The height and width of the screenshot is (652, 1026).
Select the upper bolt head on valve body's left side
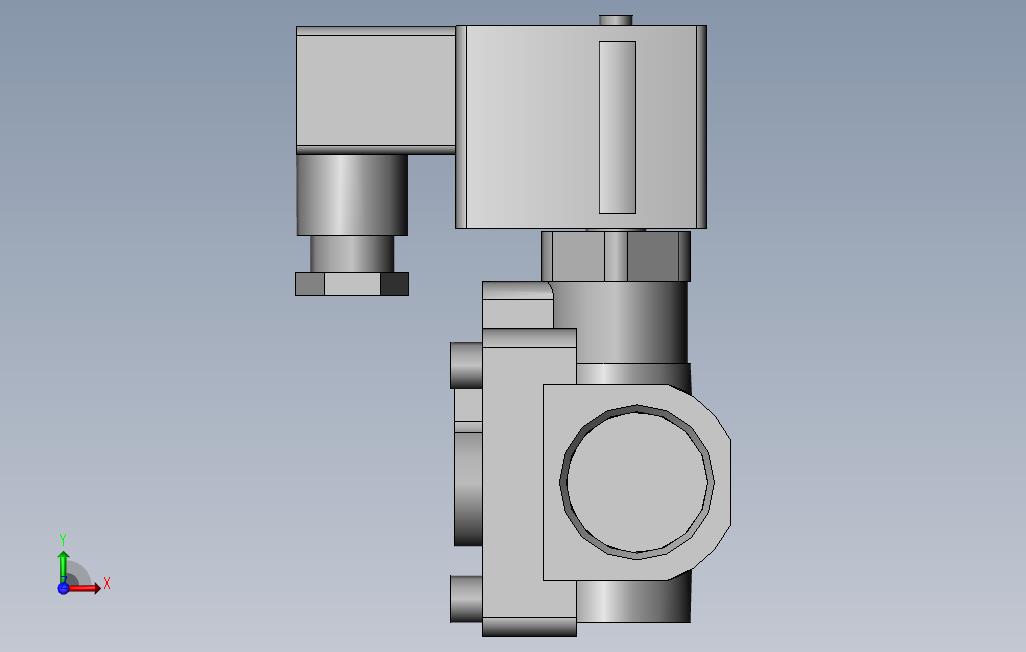click(467, 365)
